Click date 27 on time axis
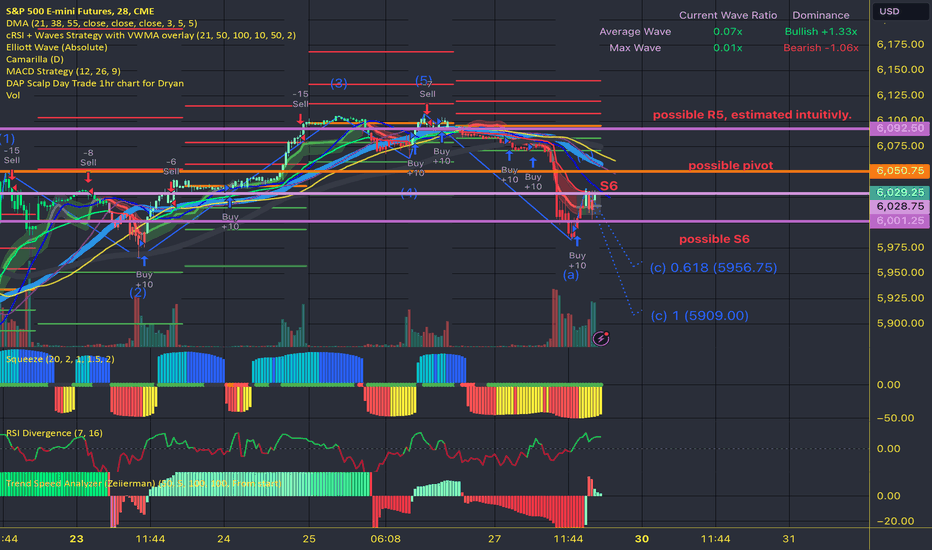 pos(495,539)
